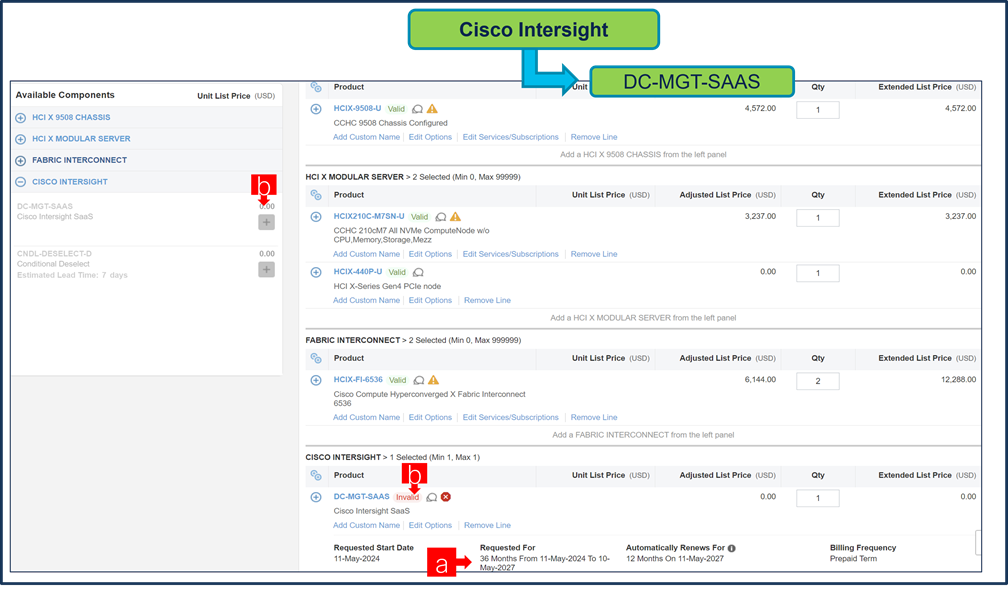The height and width of the screenshot is (593, 1008).
Task: Edit Services/Subscriptions for HCIX-FI-6536
Action: point(510,417)
